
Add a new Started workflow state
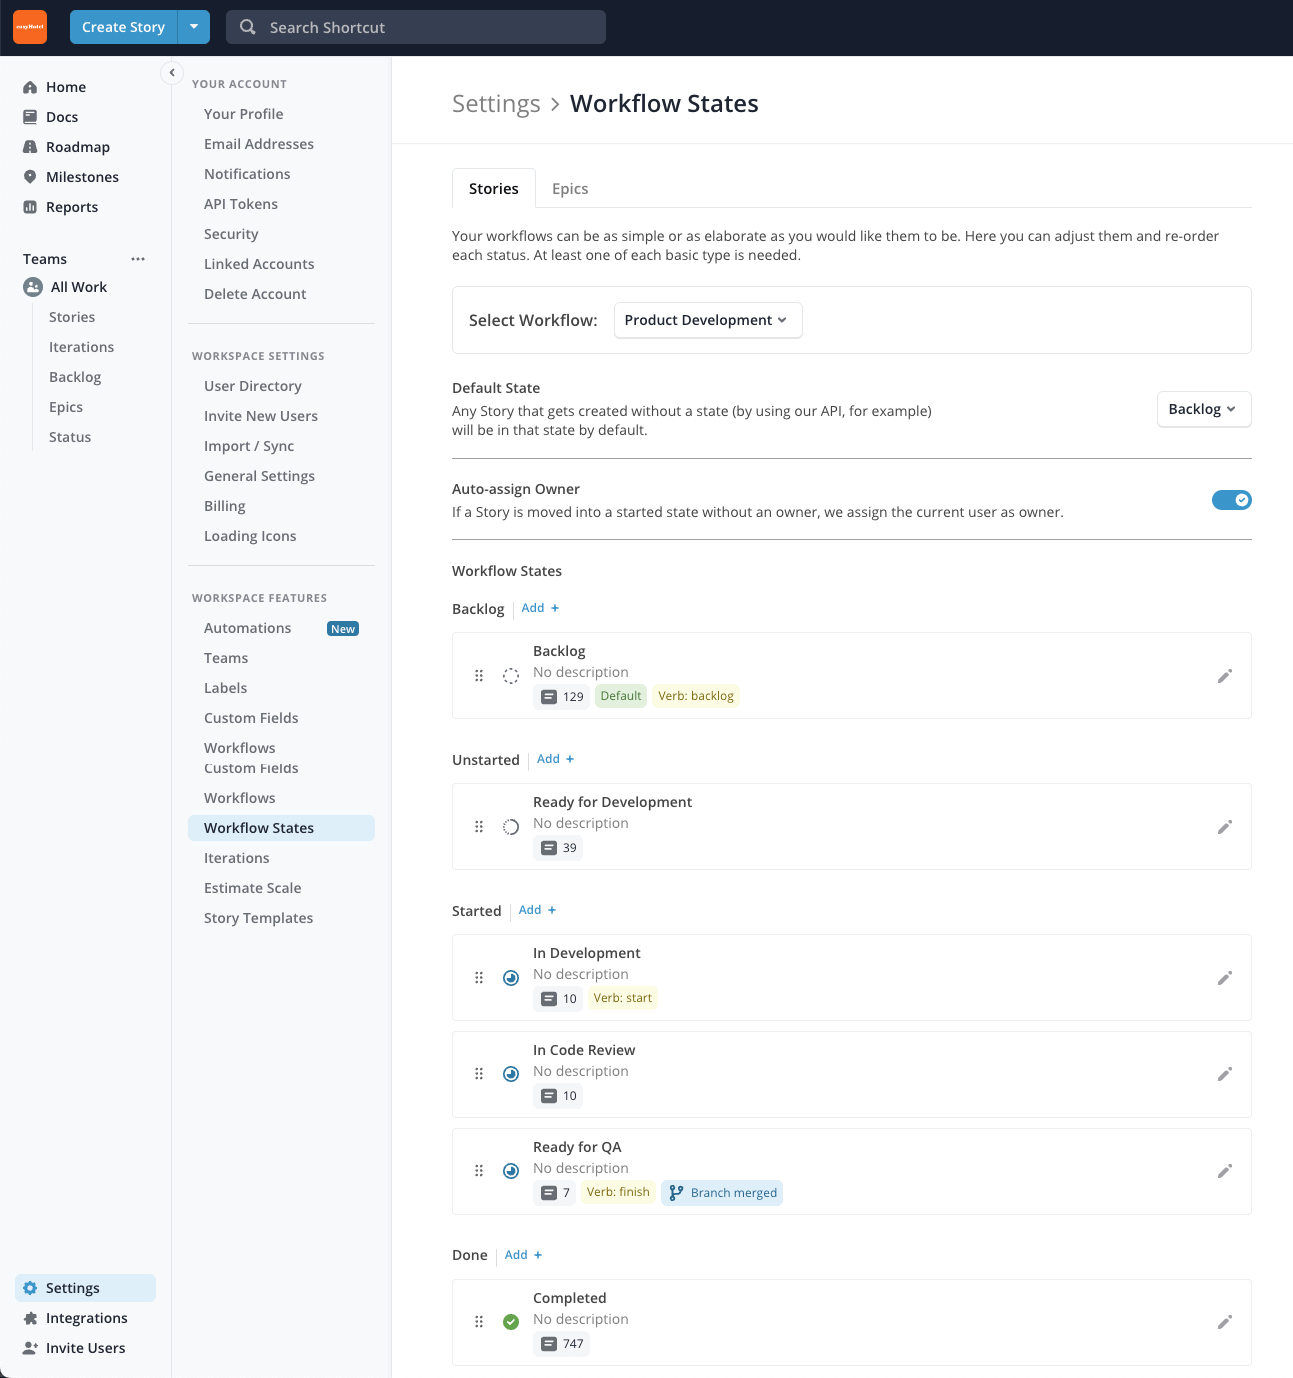coord(537,910)
